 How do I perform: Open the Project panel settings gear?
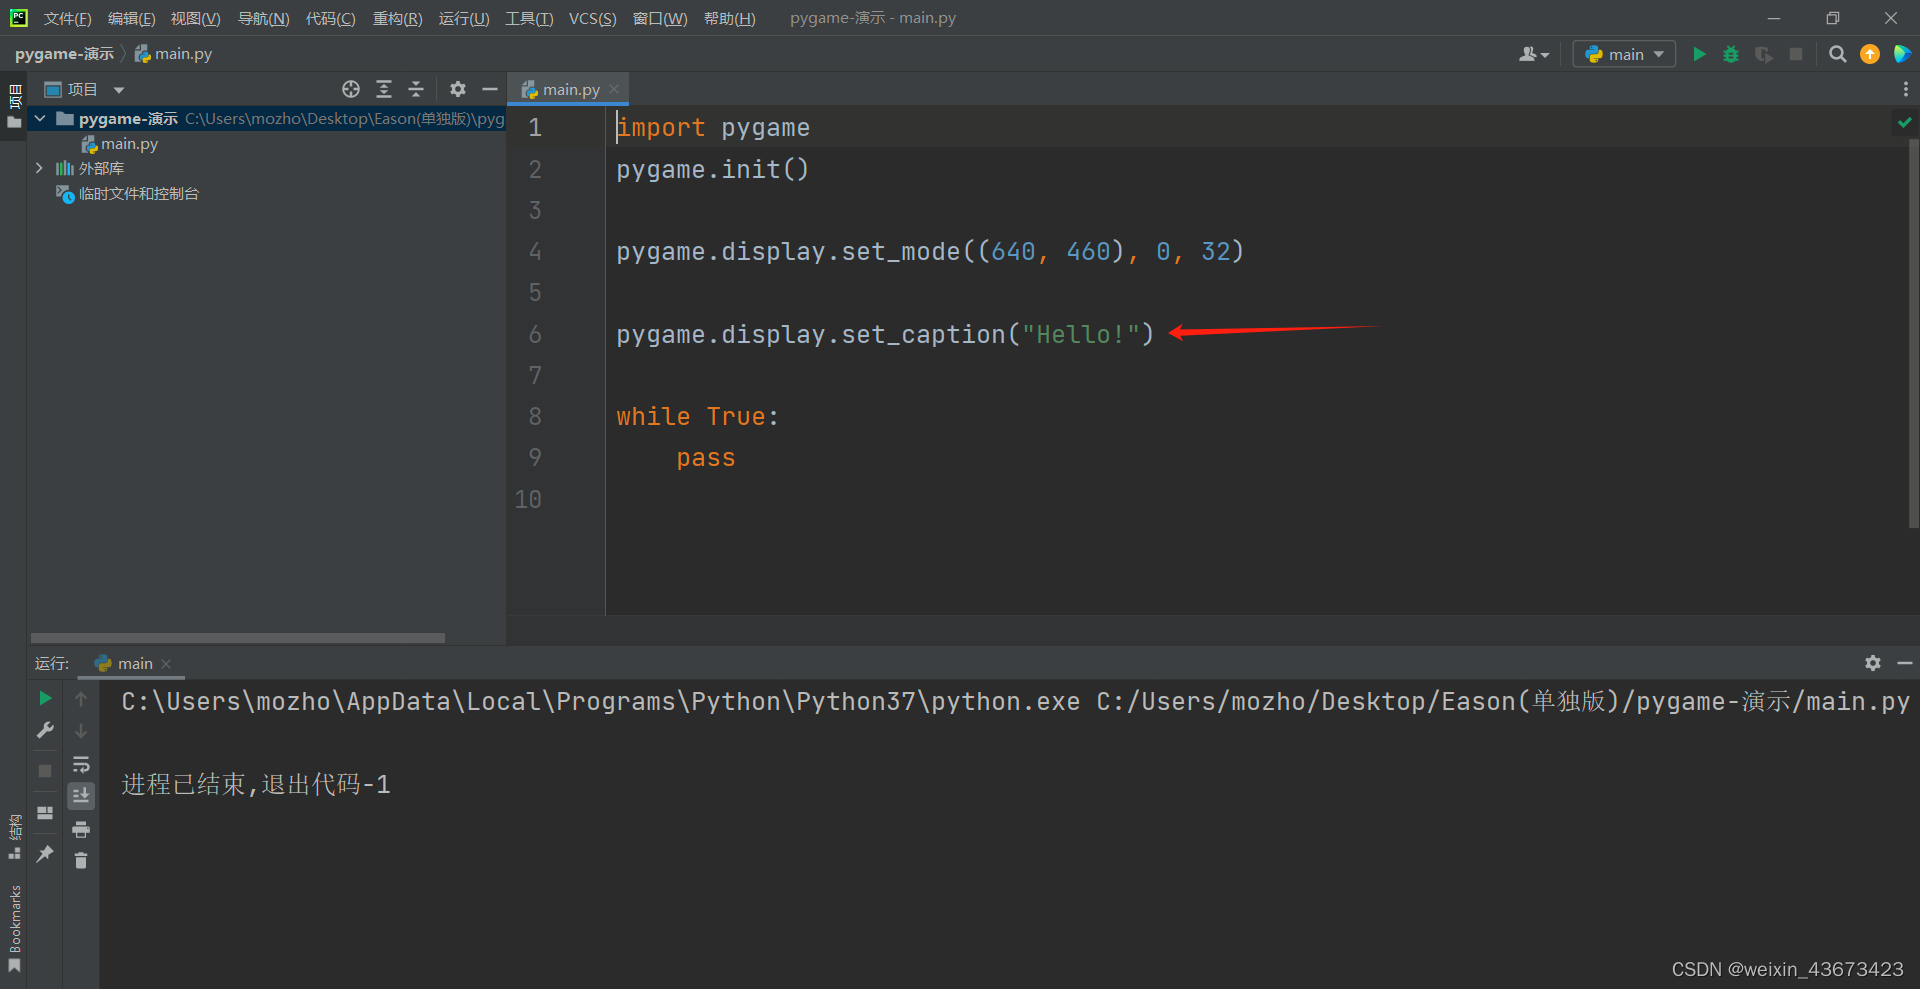[458, 89]
